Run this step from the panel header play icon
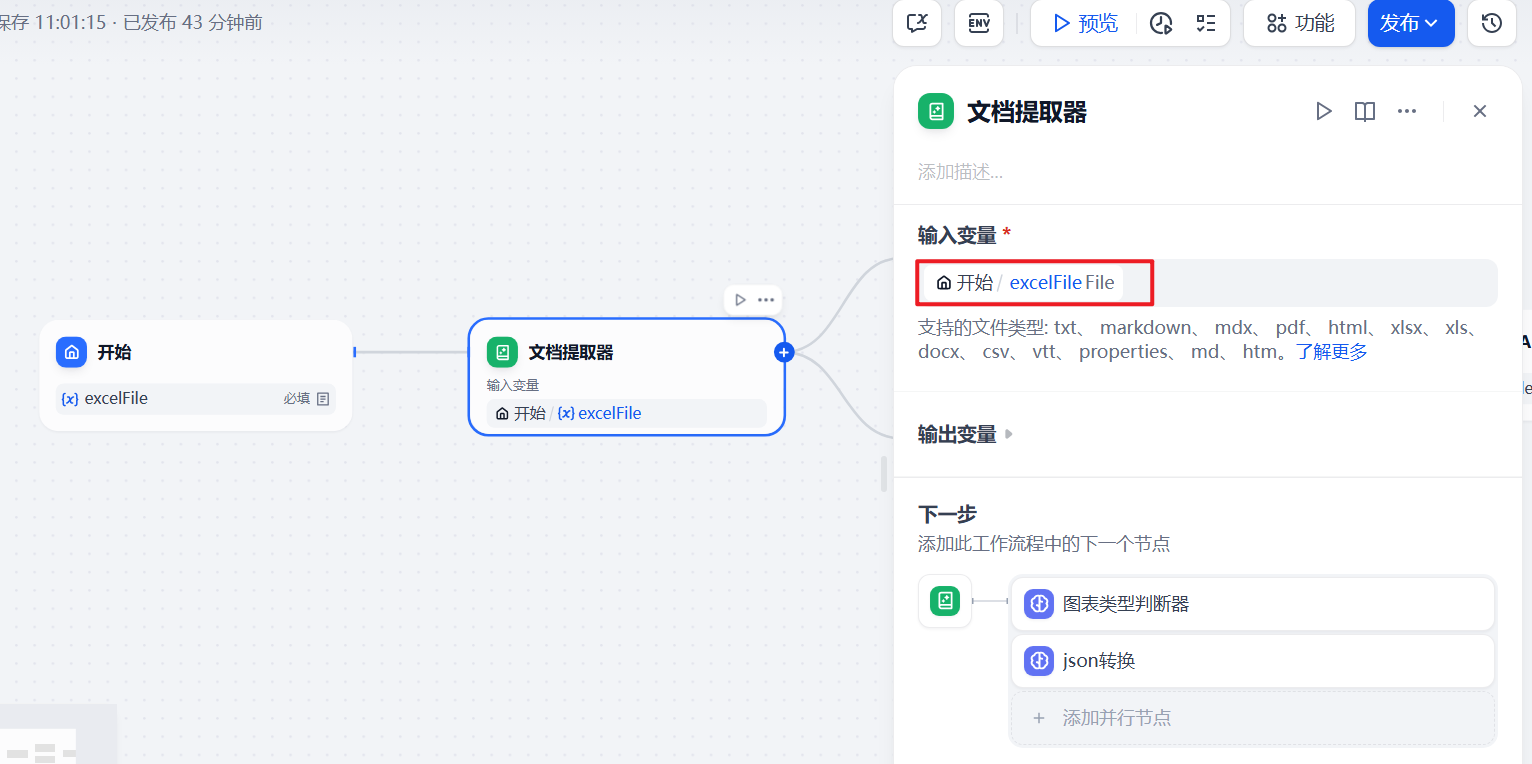The height and width of the screenshot is (764, 1532). (x=1323, y=111)
